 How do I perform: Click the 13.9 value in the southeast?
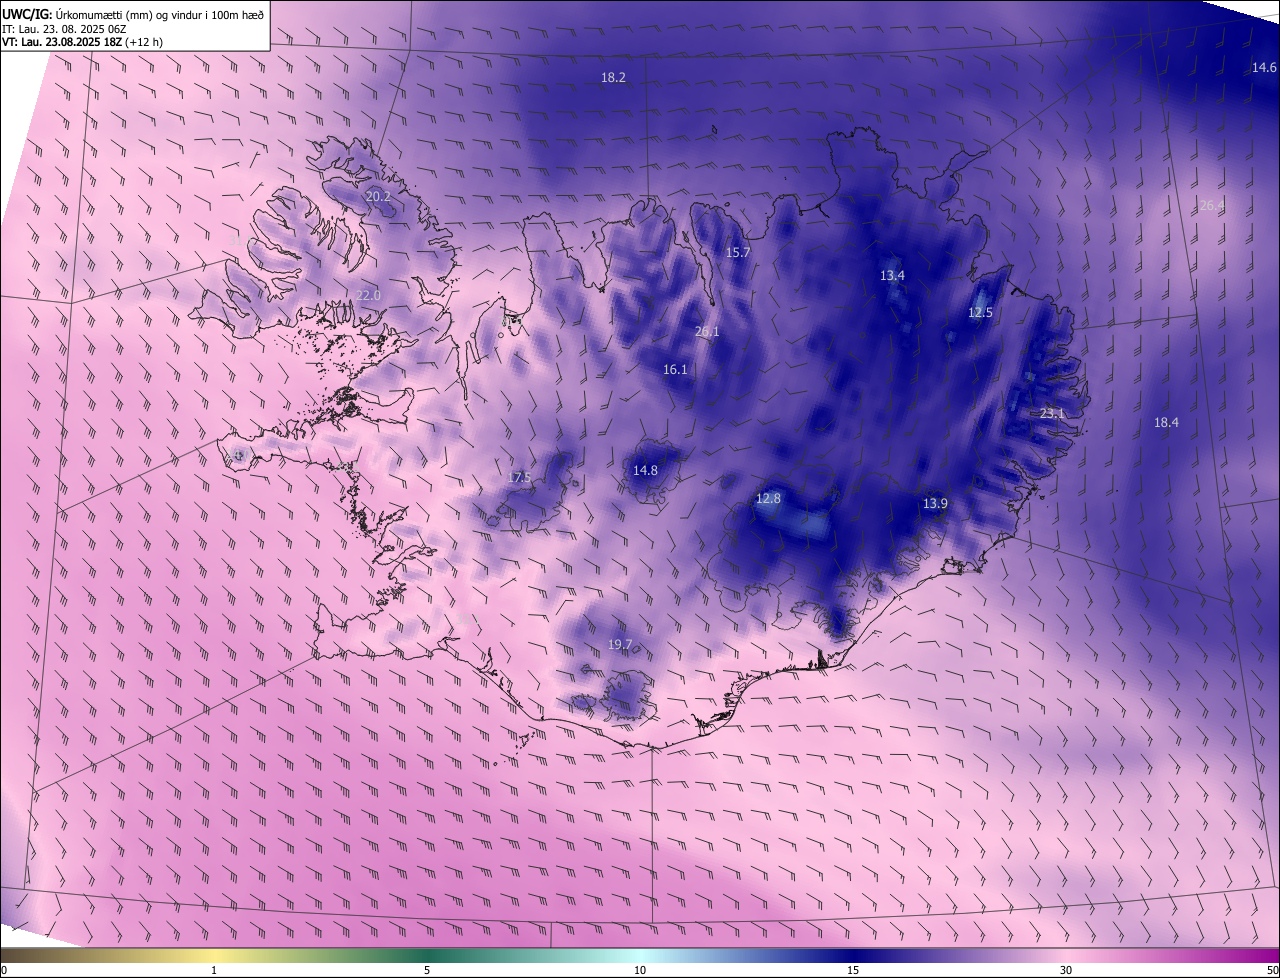pyautogui.click(x=935, y=503)
